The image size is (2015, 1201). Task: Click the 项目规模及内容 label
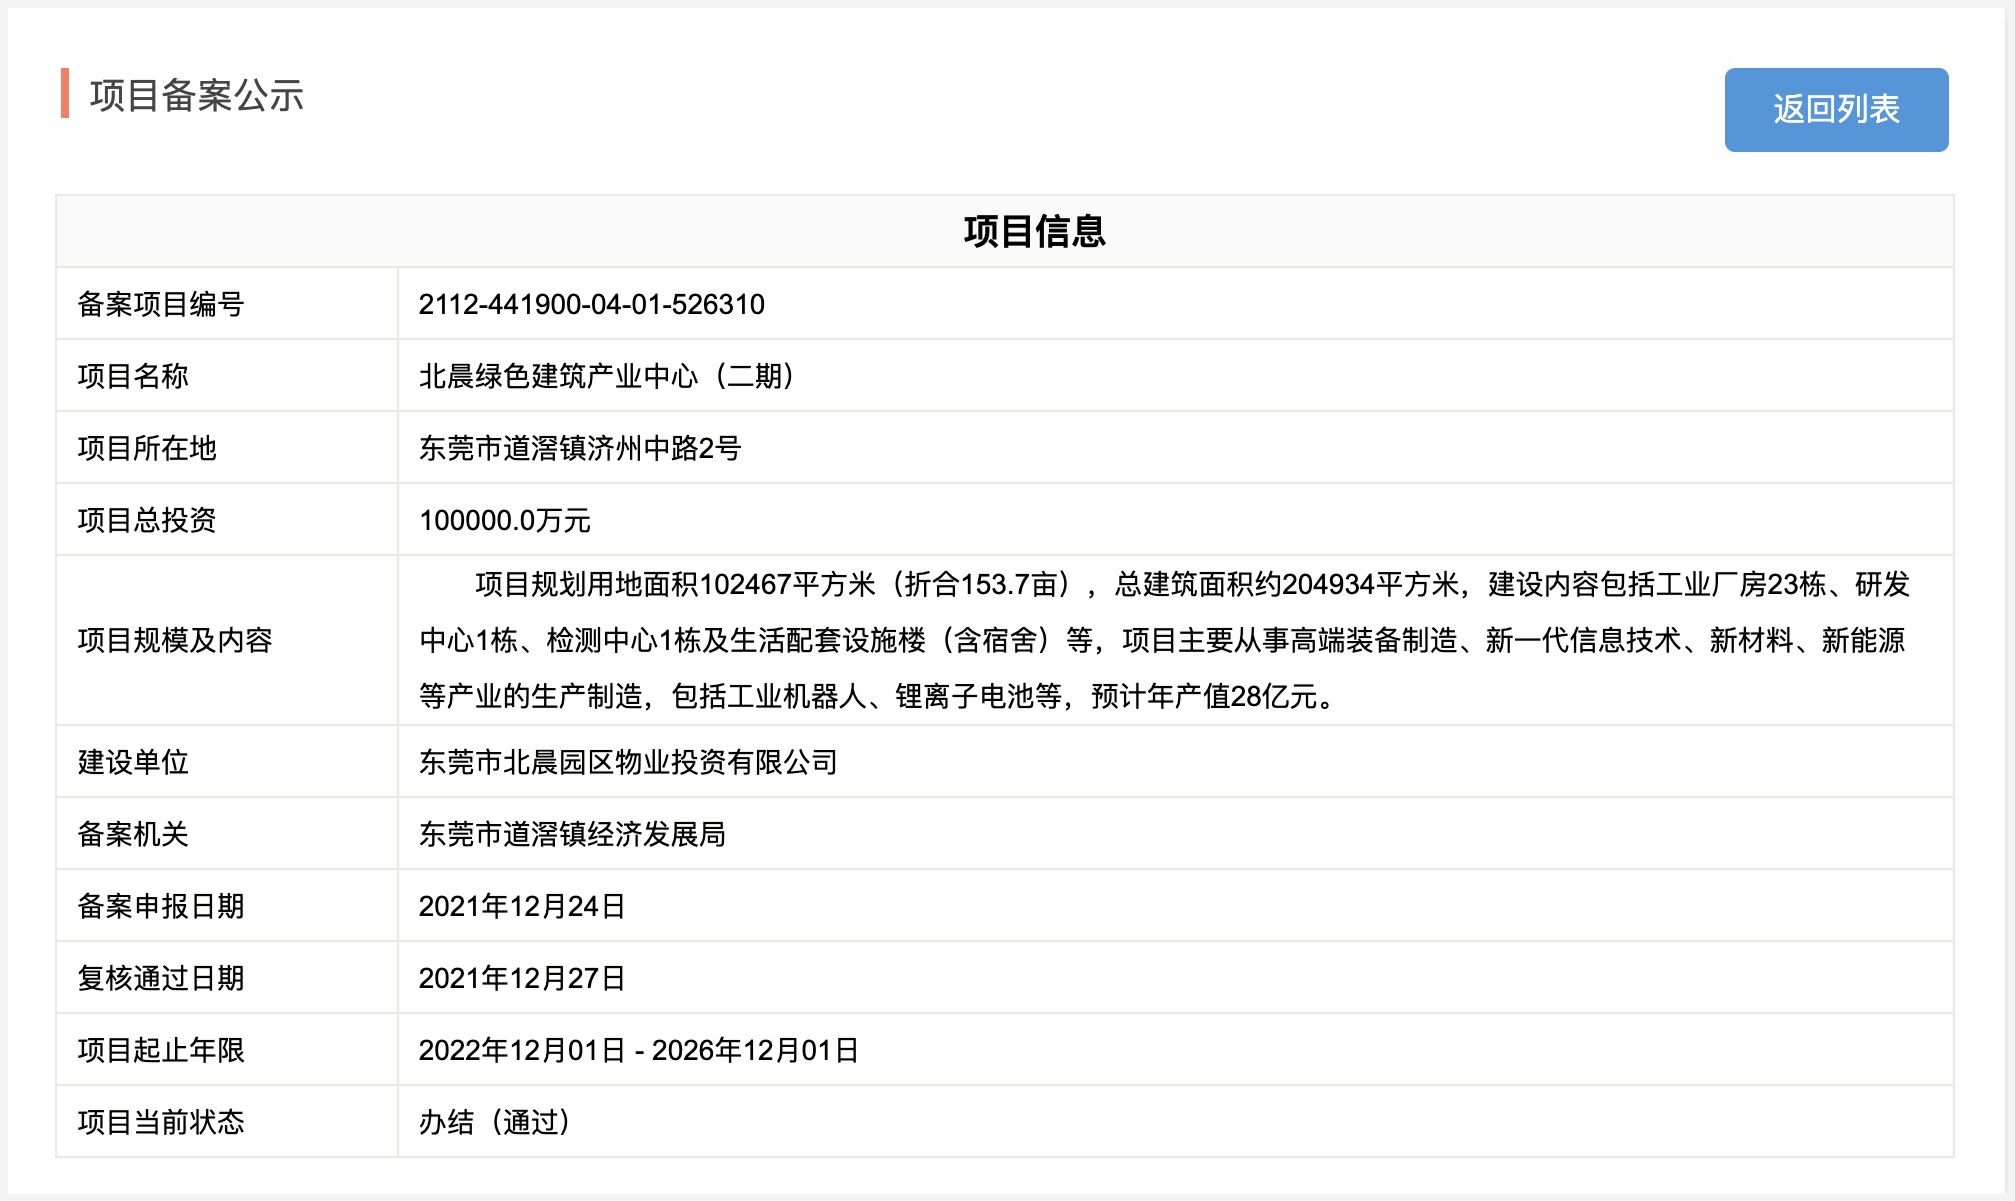point(175,640)
